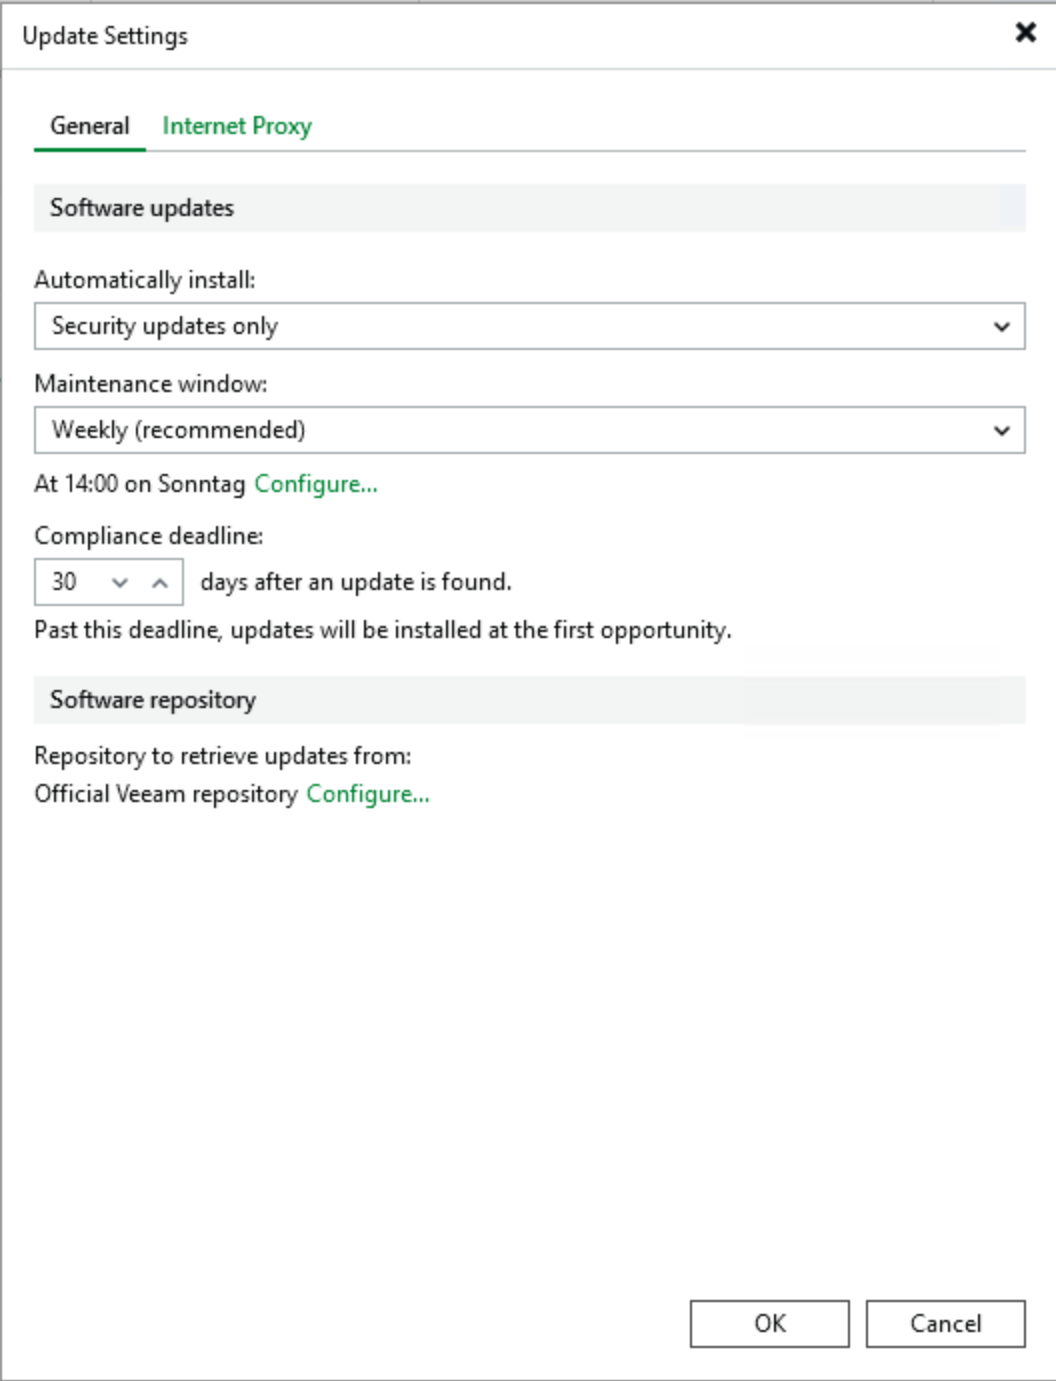The height and width of the screenshot is (1381, 1056).
Task: Confirm settings with the OK button
Action: pos(769,1323)
